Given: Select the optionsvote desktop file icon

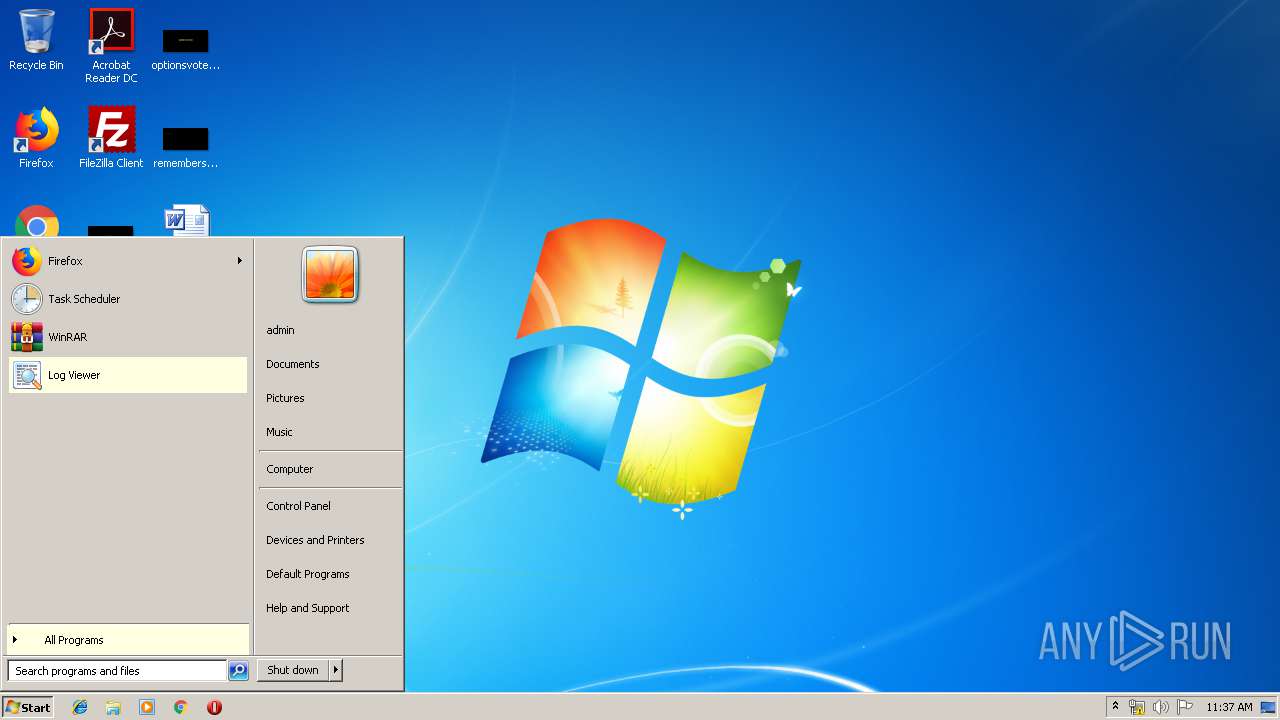Looking at the screenshot, I should click(185, 50).
